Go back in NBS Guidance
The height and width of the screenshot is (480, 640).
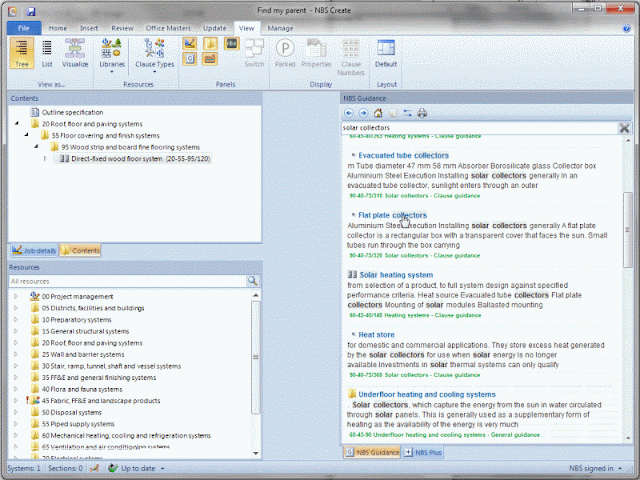(x=349, y=113)
